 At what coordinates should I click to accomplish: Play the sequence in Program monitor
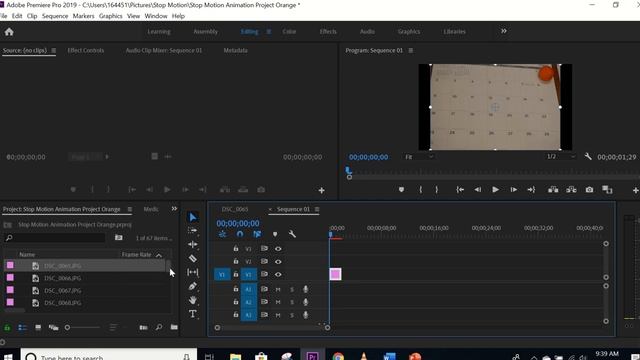[495, 190]
